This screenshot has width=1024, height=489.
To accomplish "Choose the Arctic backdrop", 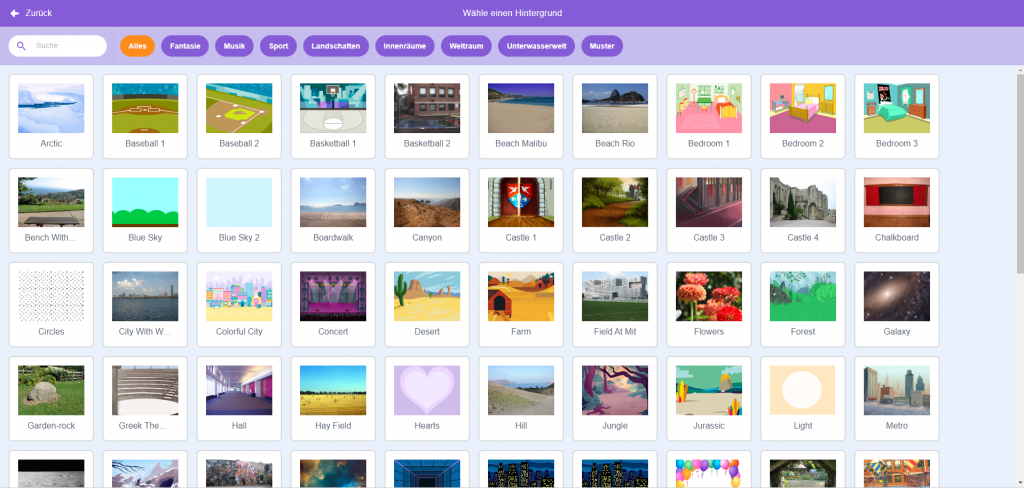I will tap(51, 116).
